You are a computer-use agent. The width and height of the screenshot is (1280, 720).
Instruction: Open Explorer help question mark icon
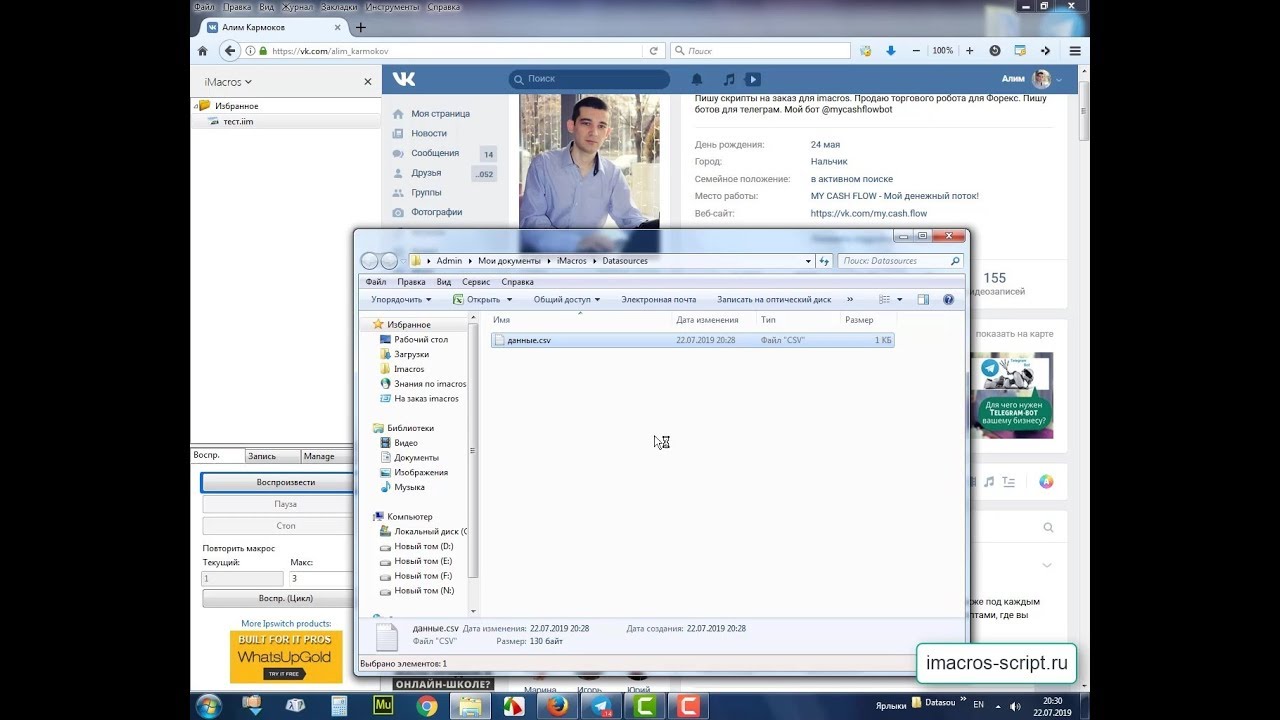[x=948, y=299]
